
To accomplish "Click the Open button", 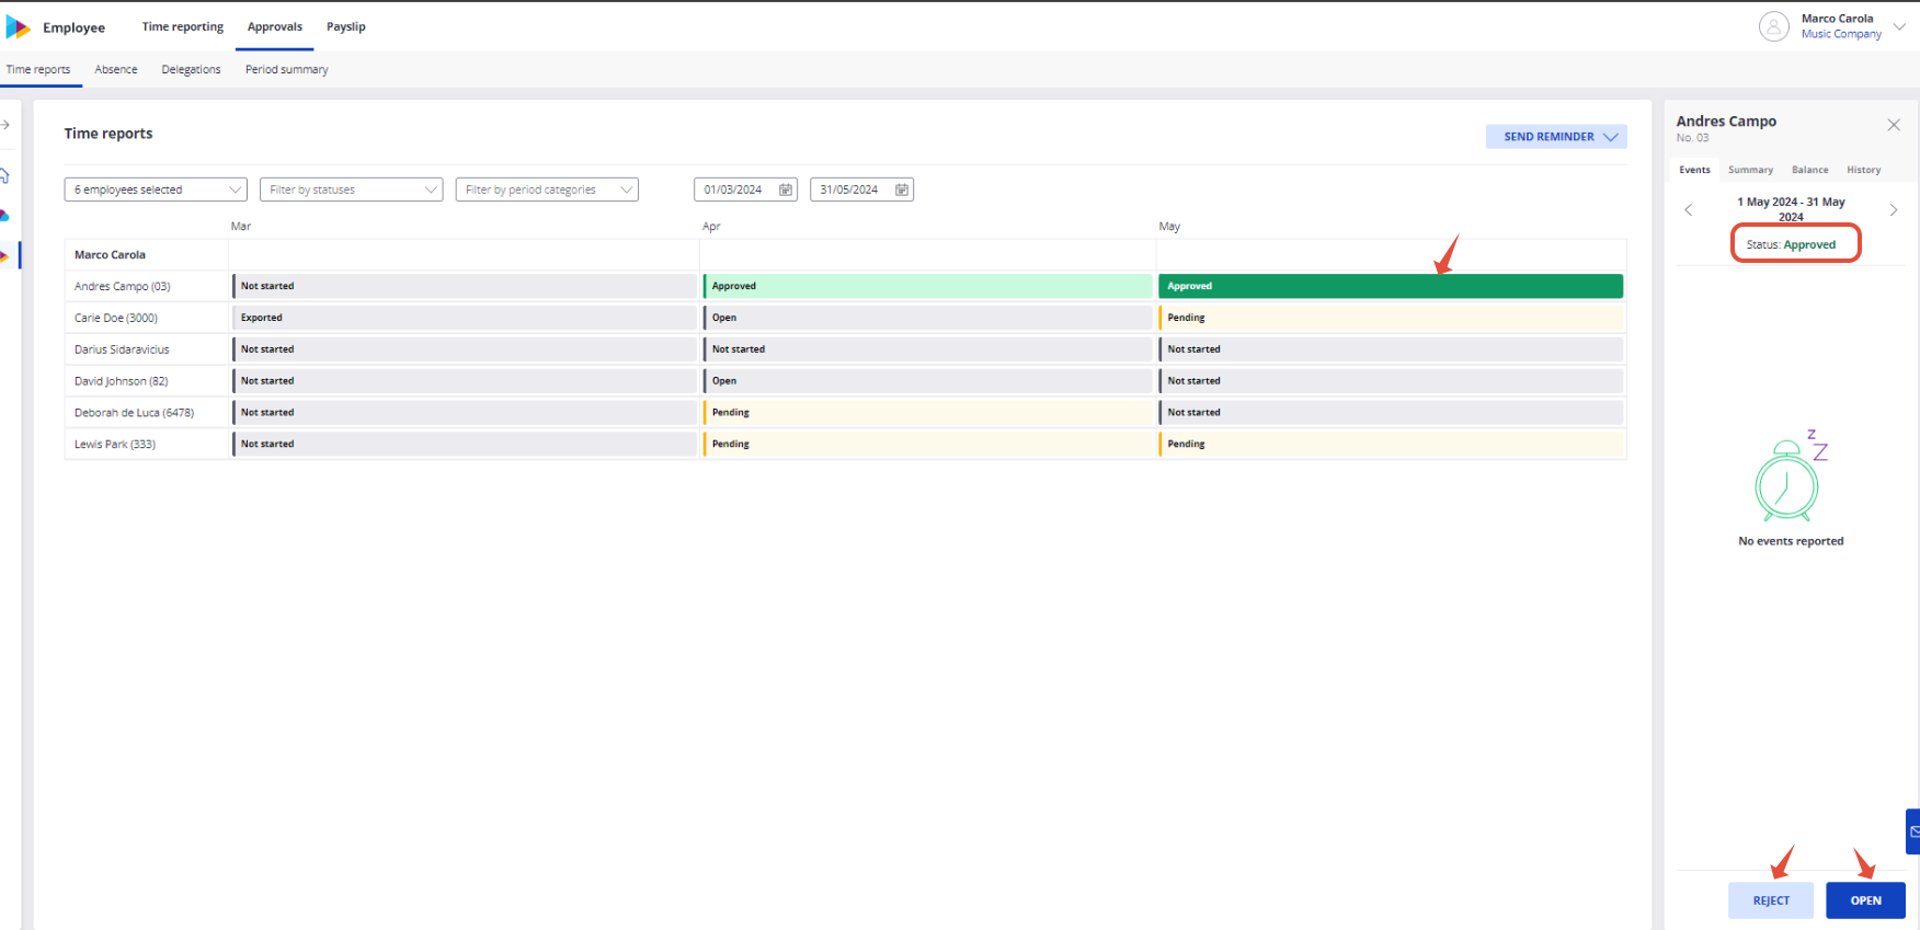I will click(1865, 900).
